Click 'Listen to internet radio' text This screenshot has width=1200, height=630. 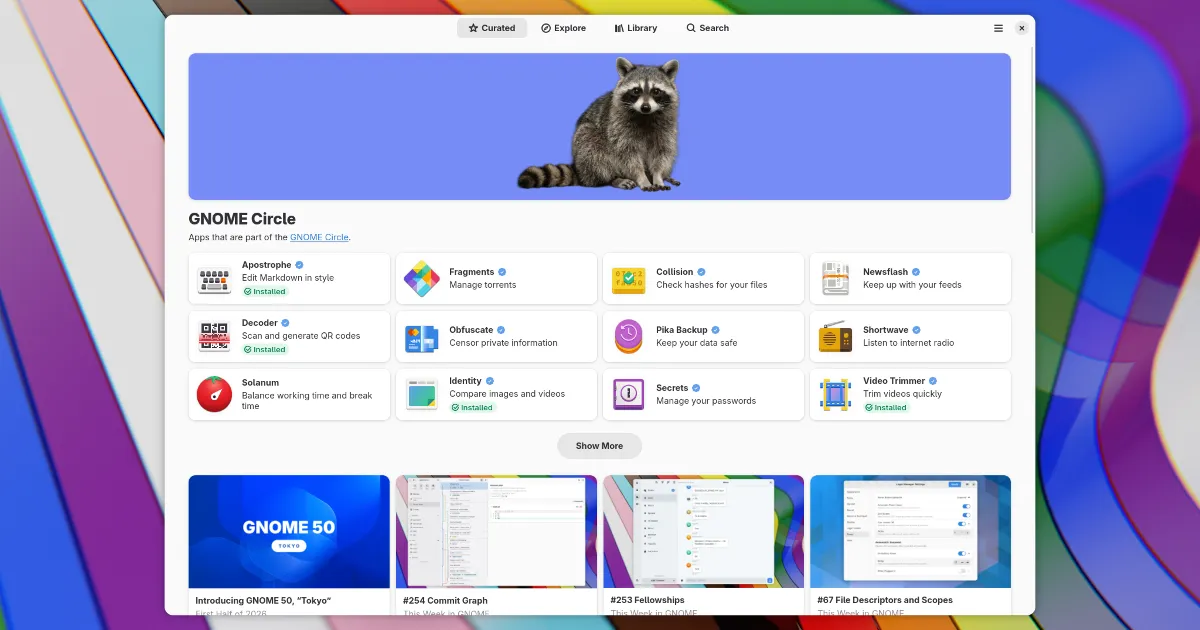[x=909, y=343]
